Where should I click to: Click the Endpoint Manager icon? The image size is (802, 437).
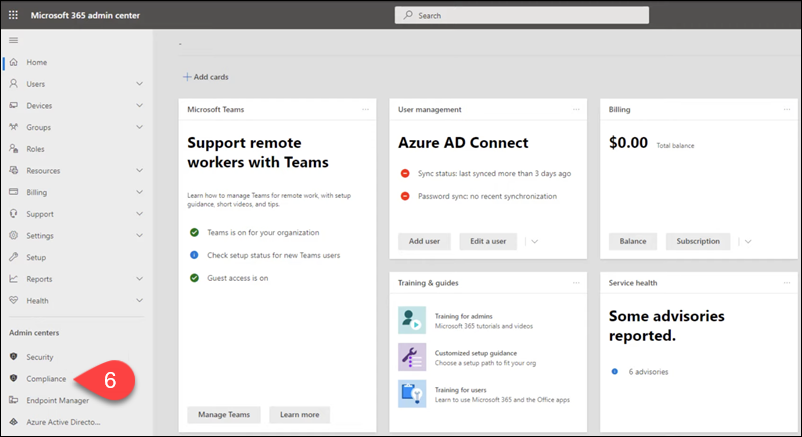pyautogui.click(x=14, y=400)
